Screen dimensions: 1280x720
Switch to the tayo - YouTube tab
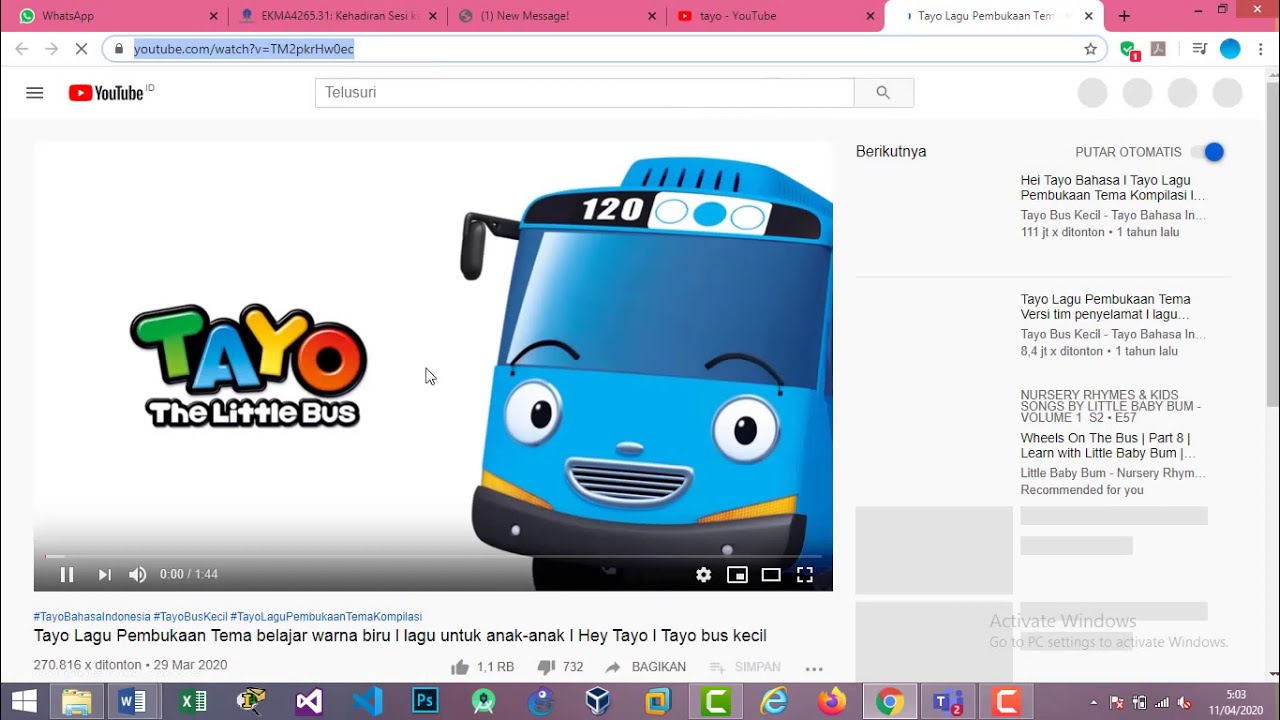pos(776,16)
